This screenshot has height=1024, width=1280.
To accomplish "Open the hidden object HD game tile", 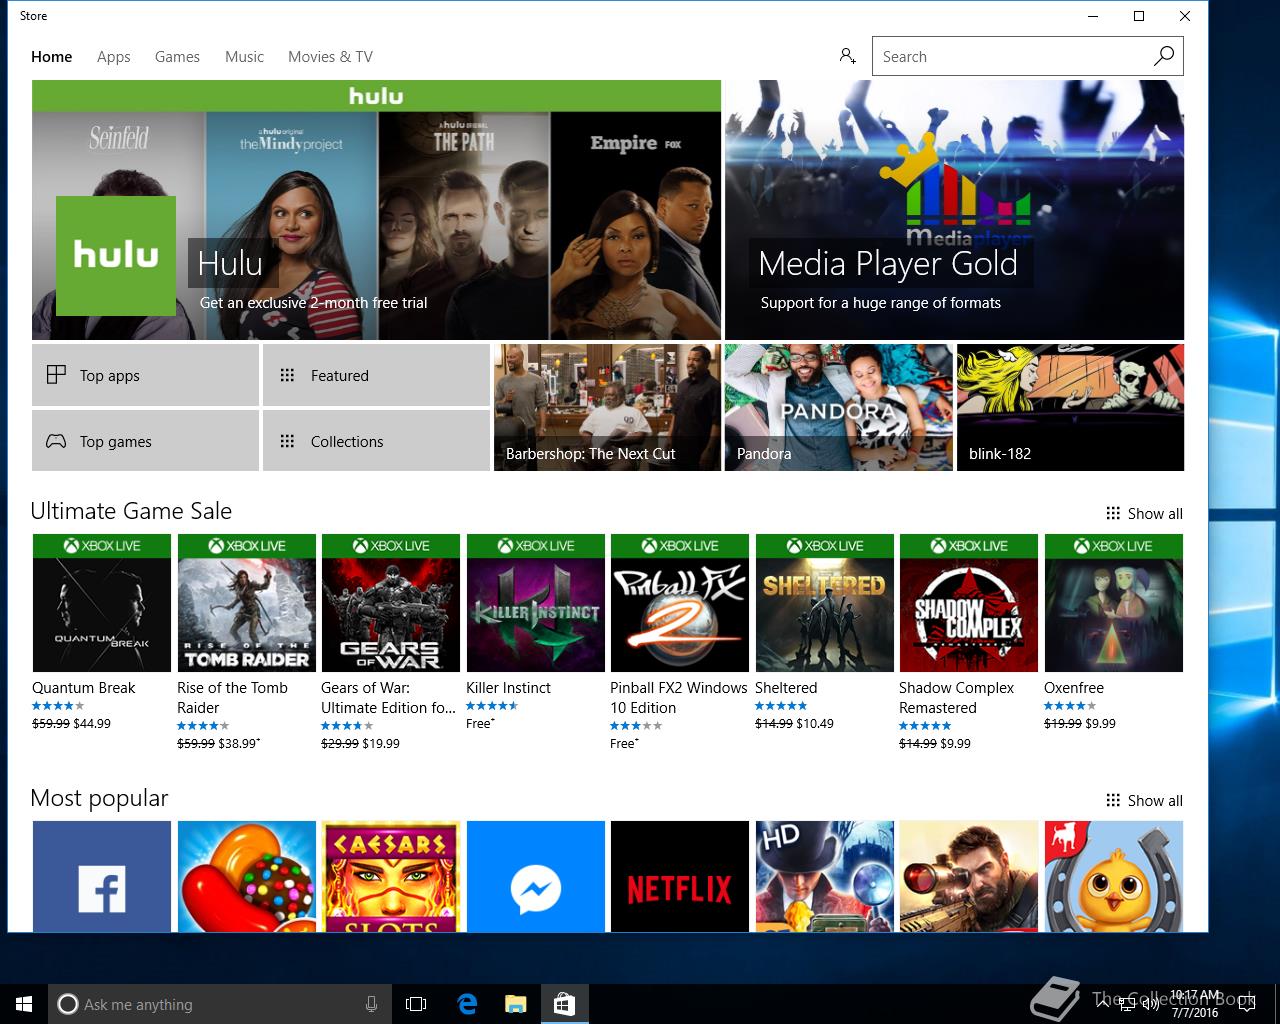I will click(825, 876).
